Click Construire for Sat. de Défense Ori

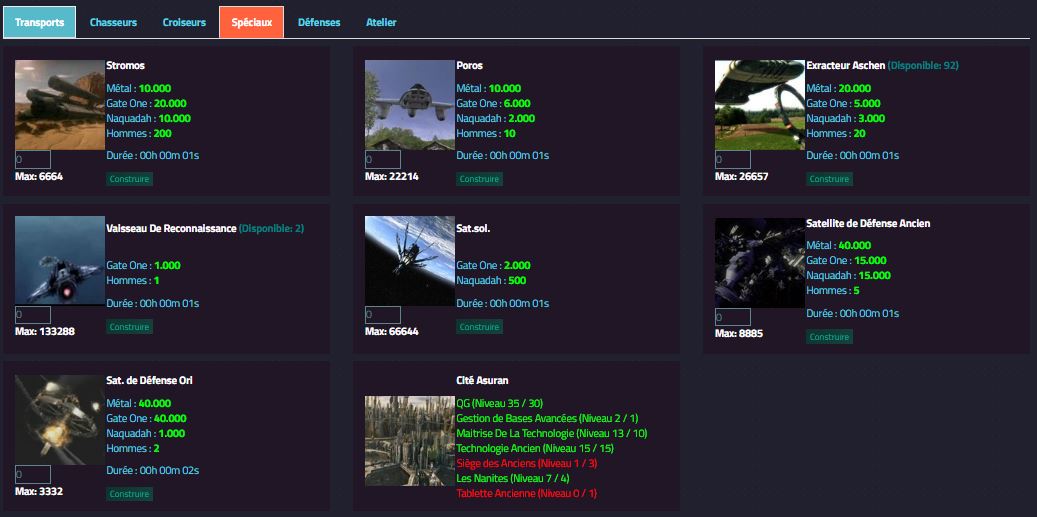pyautogui.click(x=130, y=494)
